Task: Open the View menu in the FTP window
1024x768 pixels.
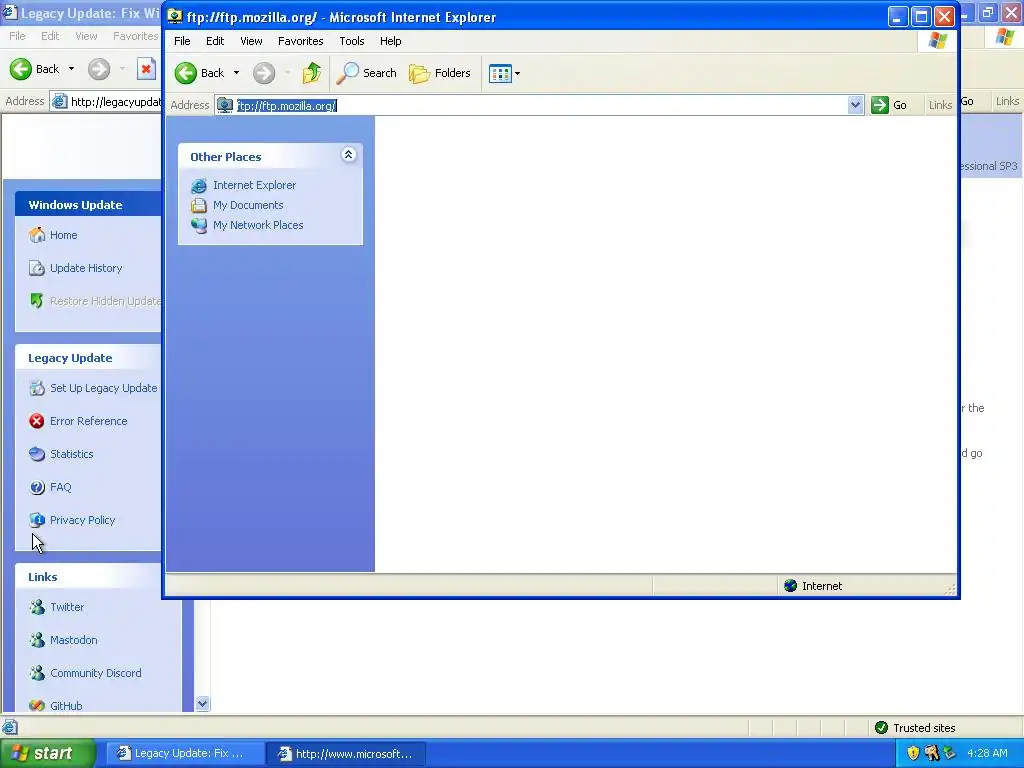Action: point(251,41)
